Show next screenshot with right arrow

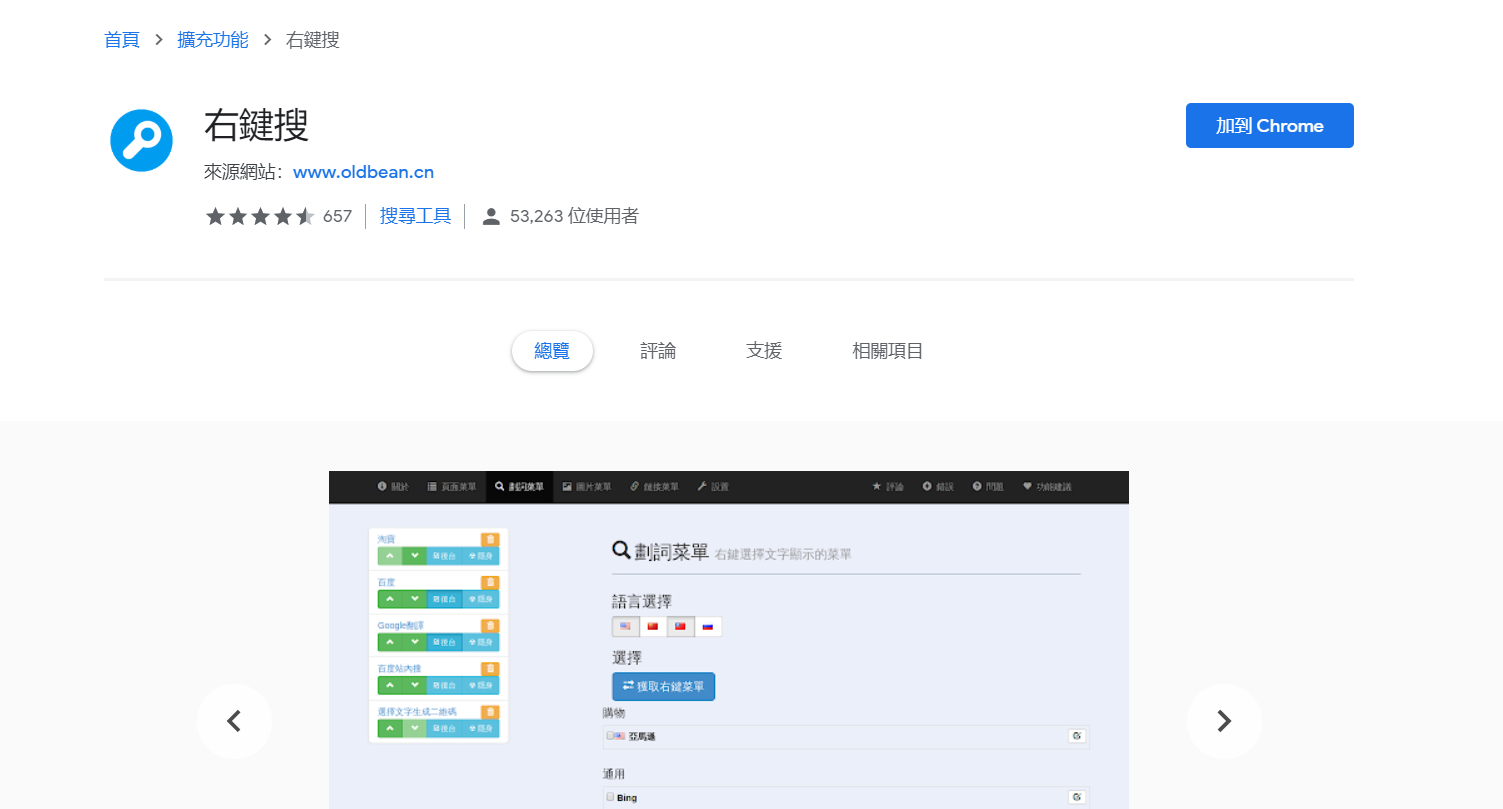coord(1223,721)
